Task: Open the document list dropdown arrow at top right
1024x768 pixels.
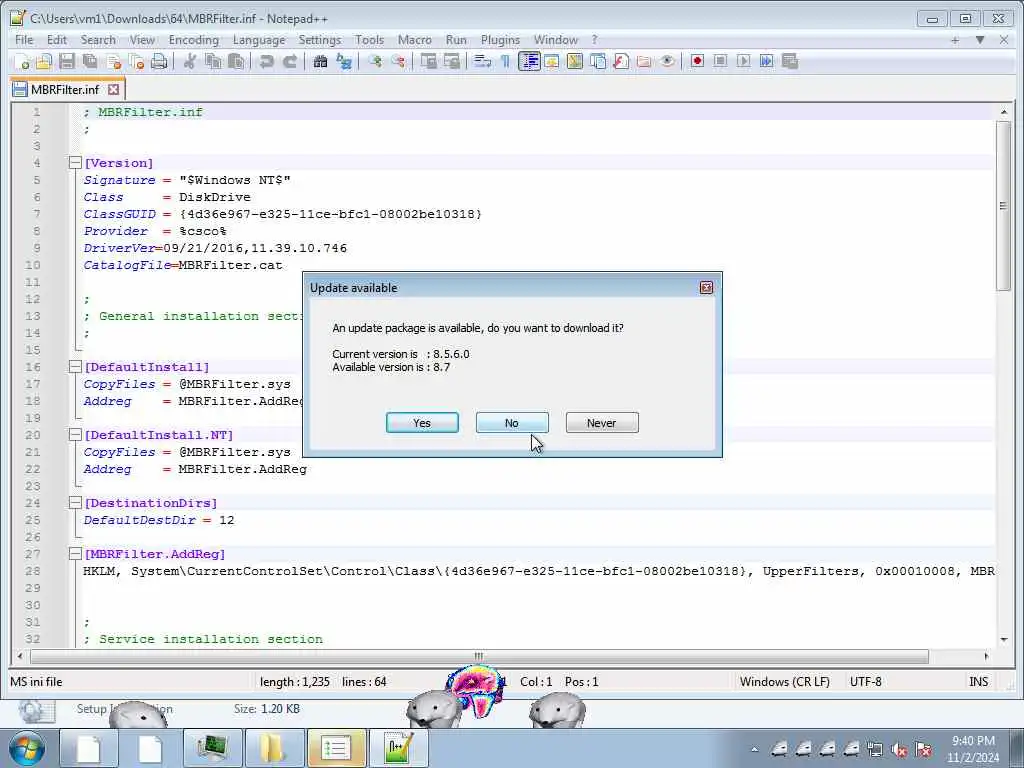Action: click(x=980, y=40)
